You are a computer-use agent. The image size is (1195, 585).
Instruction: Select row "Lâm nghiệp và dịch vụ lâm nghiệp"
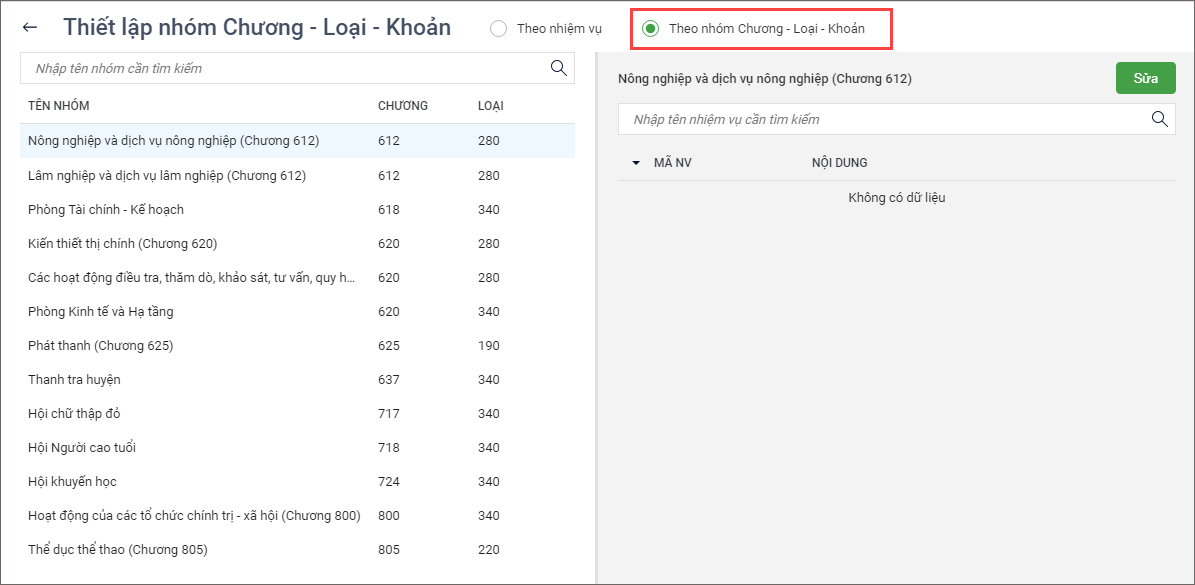167,176
